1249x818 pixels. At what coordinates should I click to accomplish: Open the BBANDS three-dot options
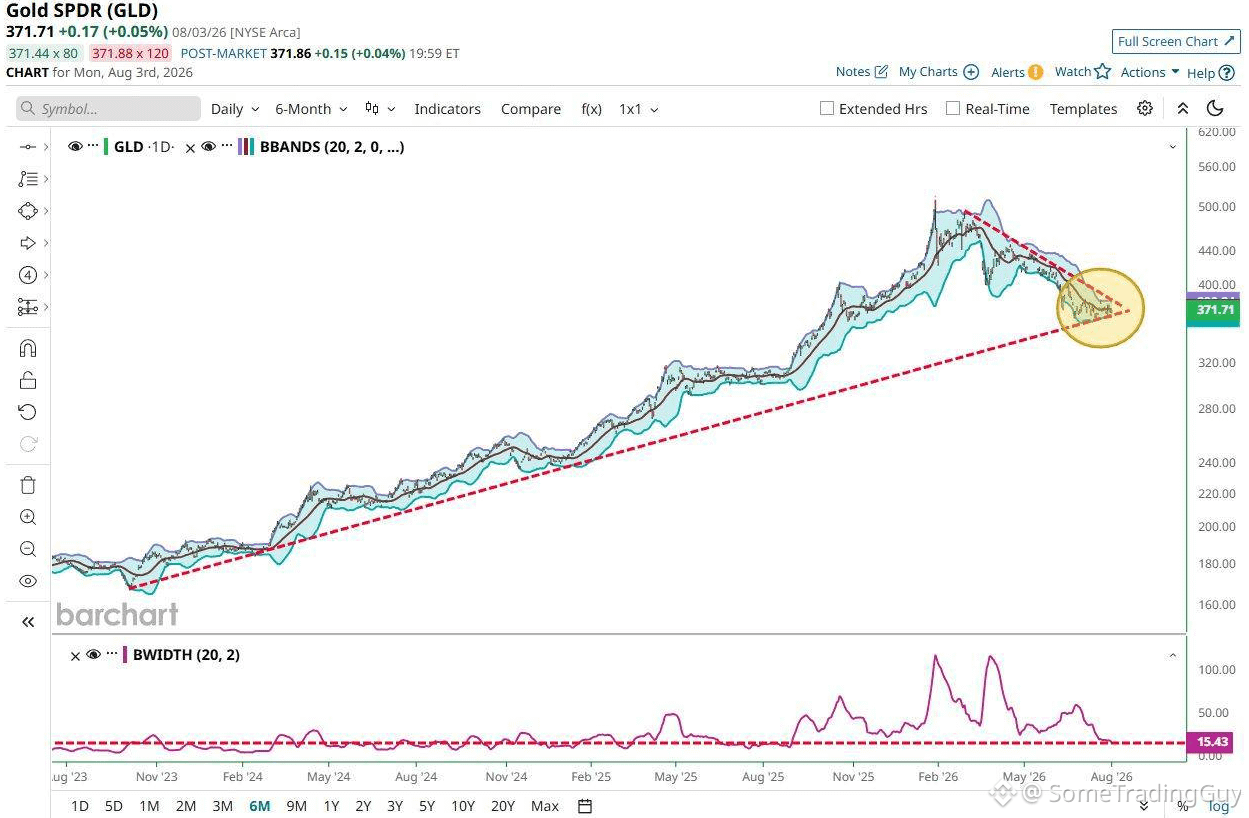pos(225,146)
